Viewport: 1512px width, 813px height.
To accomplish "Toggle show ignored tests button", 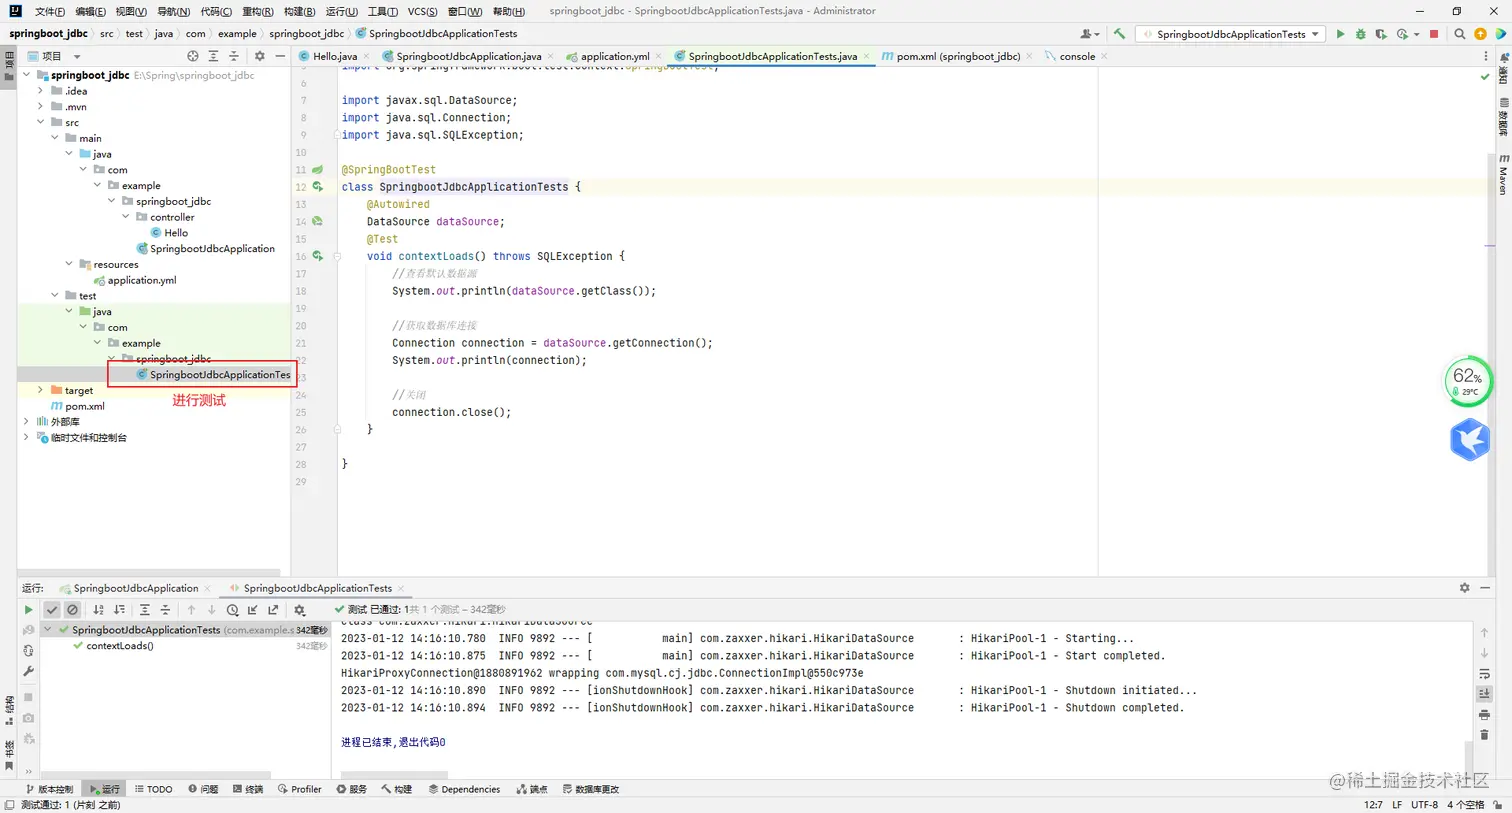I will [x=72, y=610].
